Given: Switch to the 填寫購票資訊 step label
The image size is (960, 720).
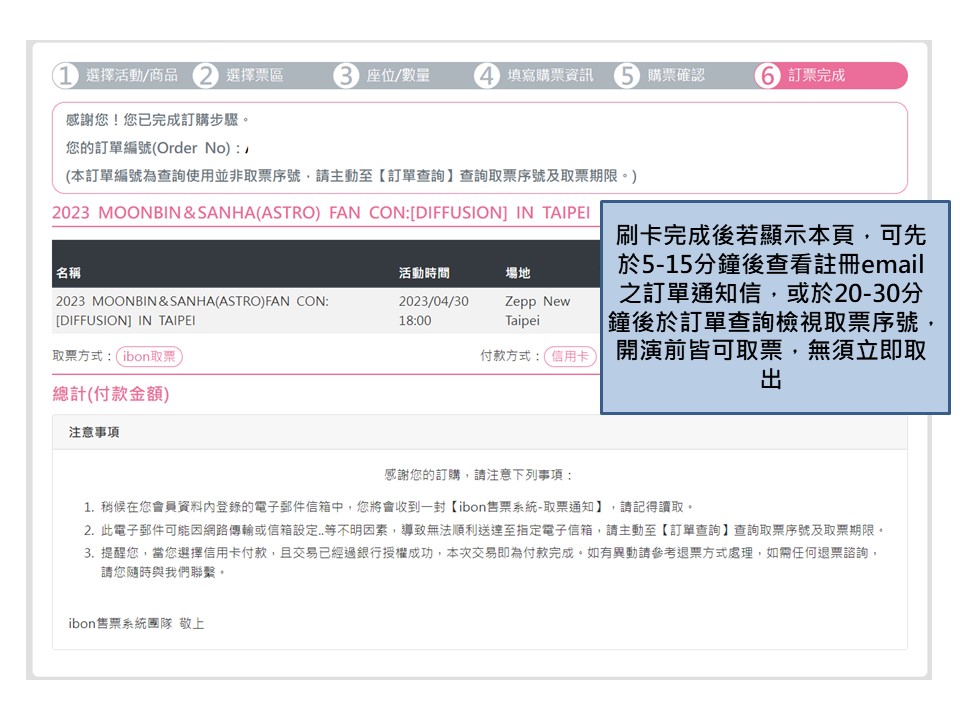Looking at the screenshot, I should (x=550, y=76).
